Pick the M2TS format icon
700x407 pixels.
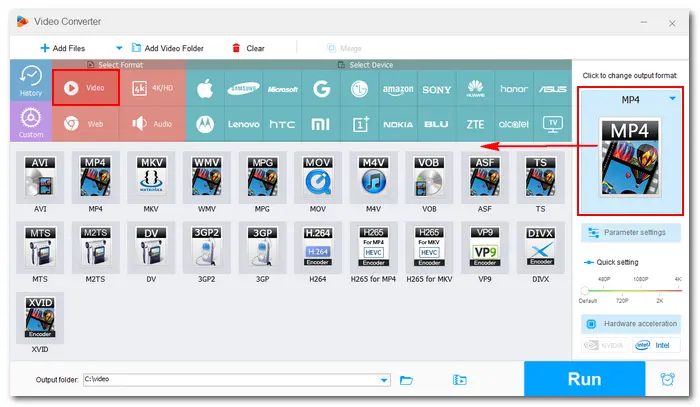point(96,248)
